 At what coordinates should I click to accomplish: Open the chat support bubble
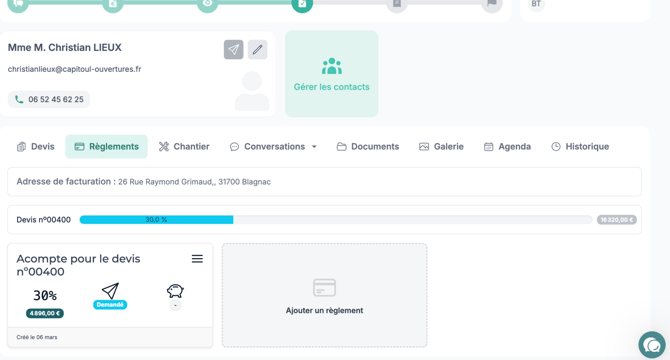[x=652, y=345]
